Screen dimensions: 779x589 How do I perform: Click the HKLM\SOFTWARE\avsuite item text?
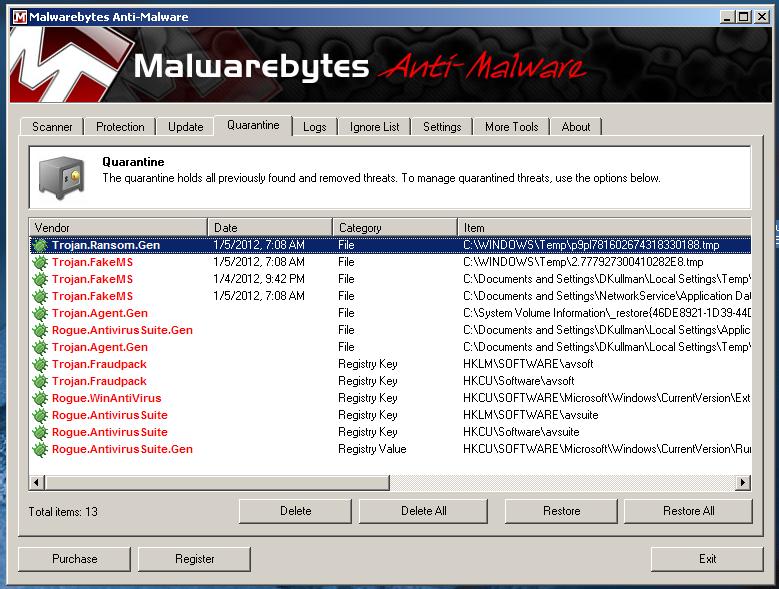tap(531, 415)
